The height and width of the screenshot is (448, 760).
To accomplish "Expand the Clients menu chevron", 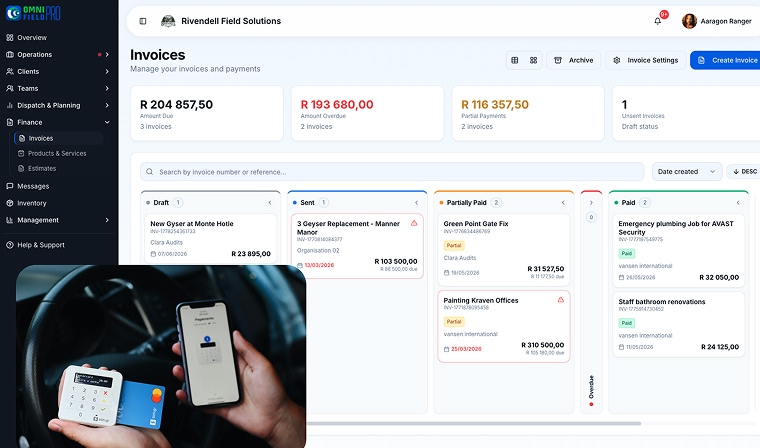I will 107,71.
